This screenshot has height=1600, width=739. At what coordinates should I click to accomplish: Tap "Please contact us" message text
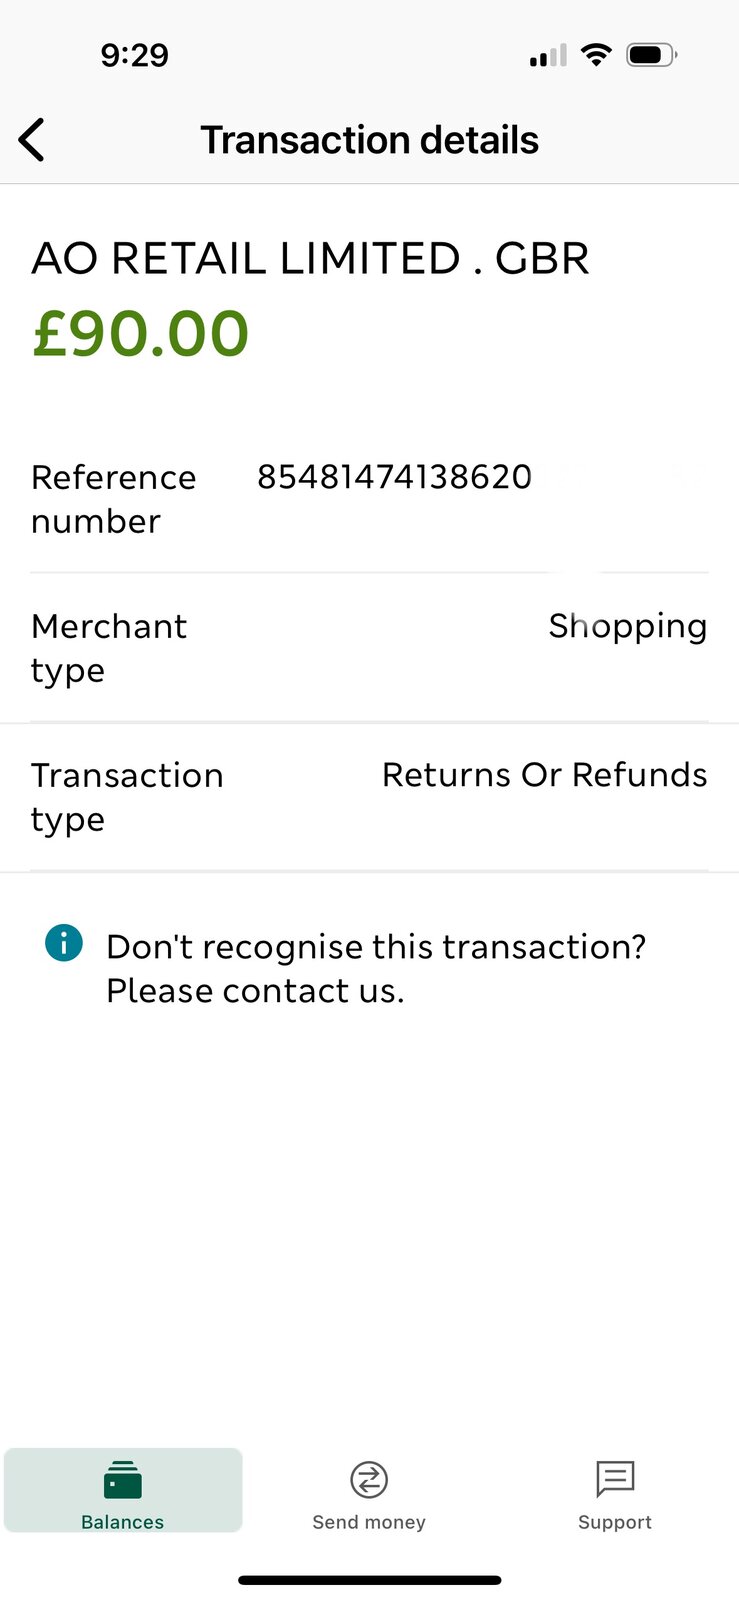click(255, 991)
